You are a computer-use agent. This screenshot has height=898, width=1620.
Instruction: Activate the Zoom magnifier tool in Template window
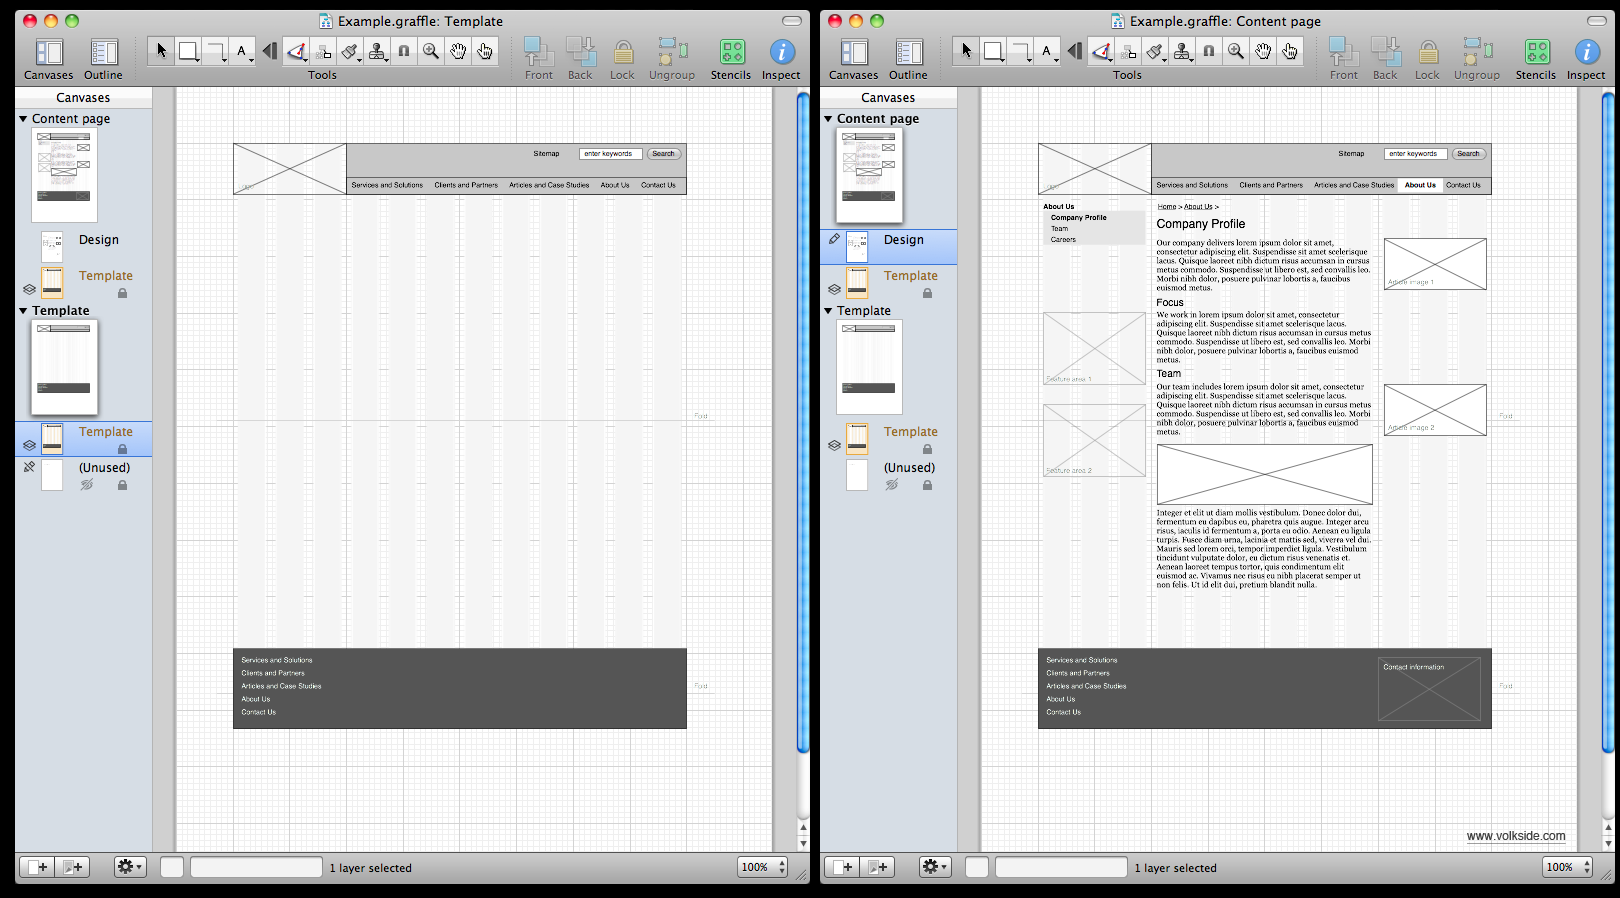click(x=431, y=51)
